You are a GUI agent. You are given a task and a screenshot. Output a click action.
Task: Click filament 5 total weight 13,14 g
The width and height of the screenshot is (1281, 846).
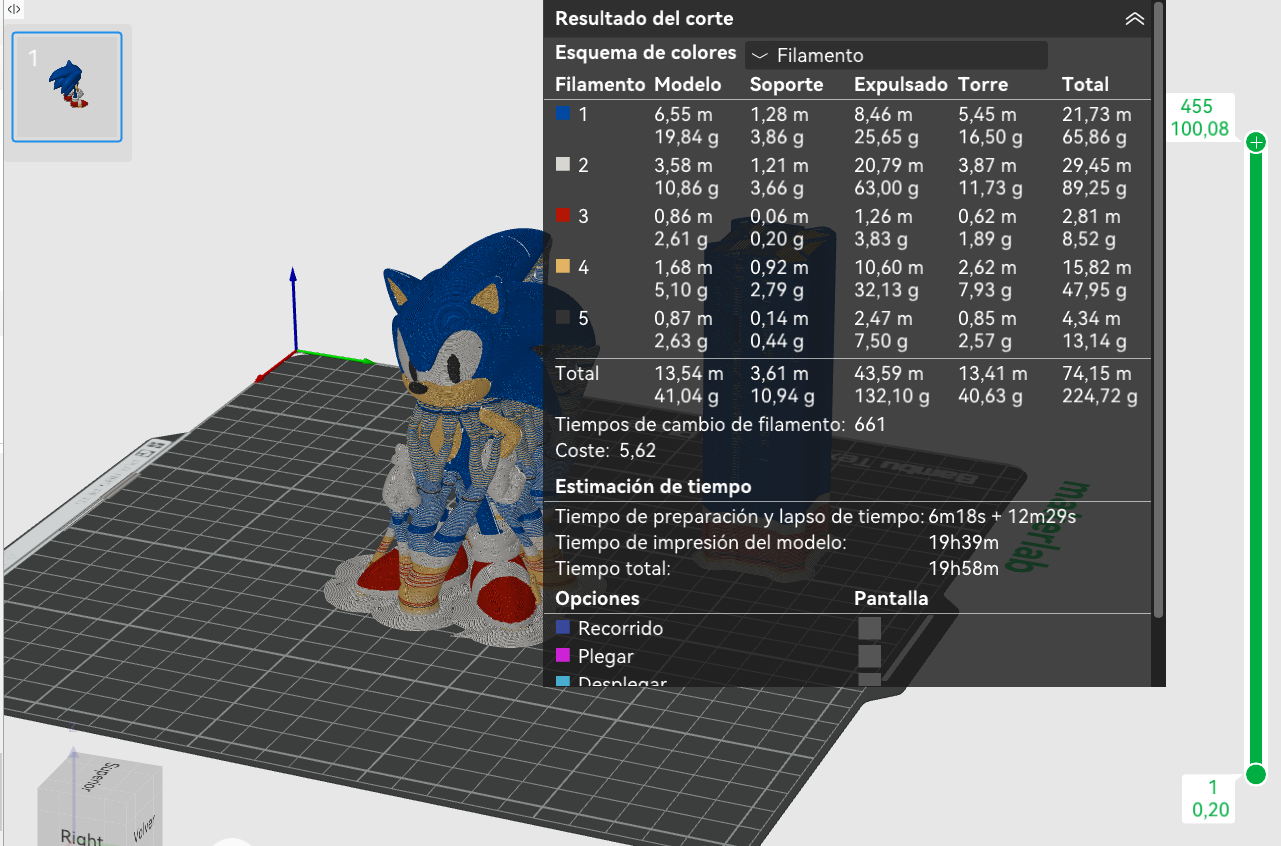pos(1094,341)
